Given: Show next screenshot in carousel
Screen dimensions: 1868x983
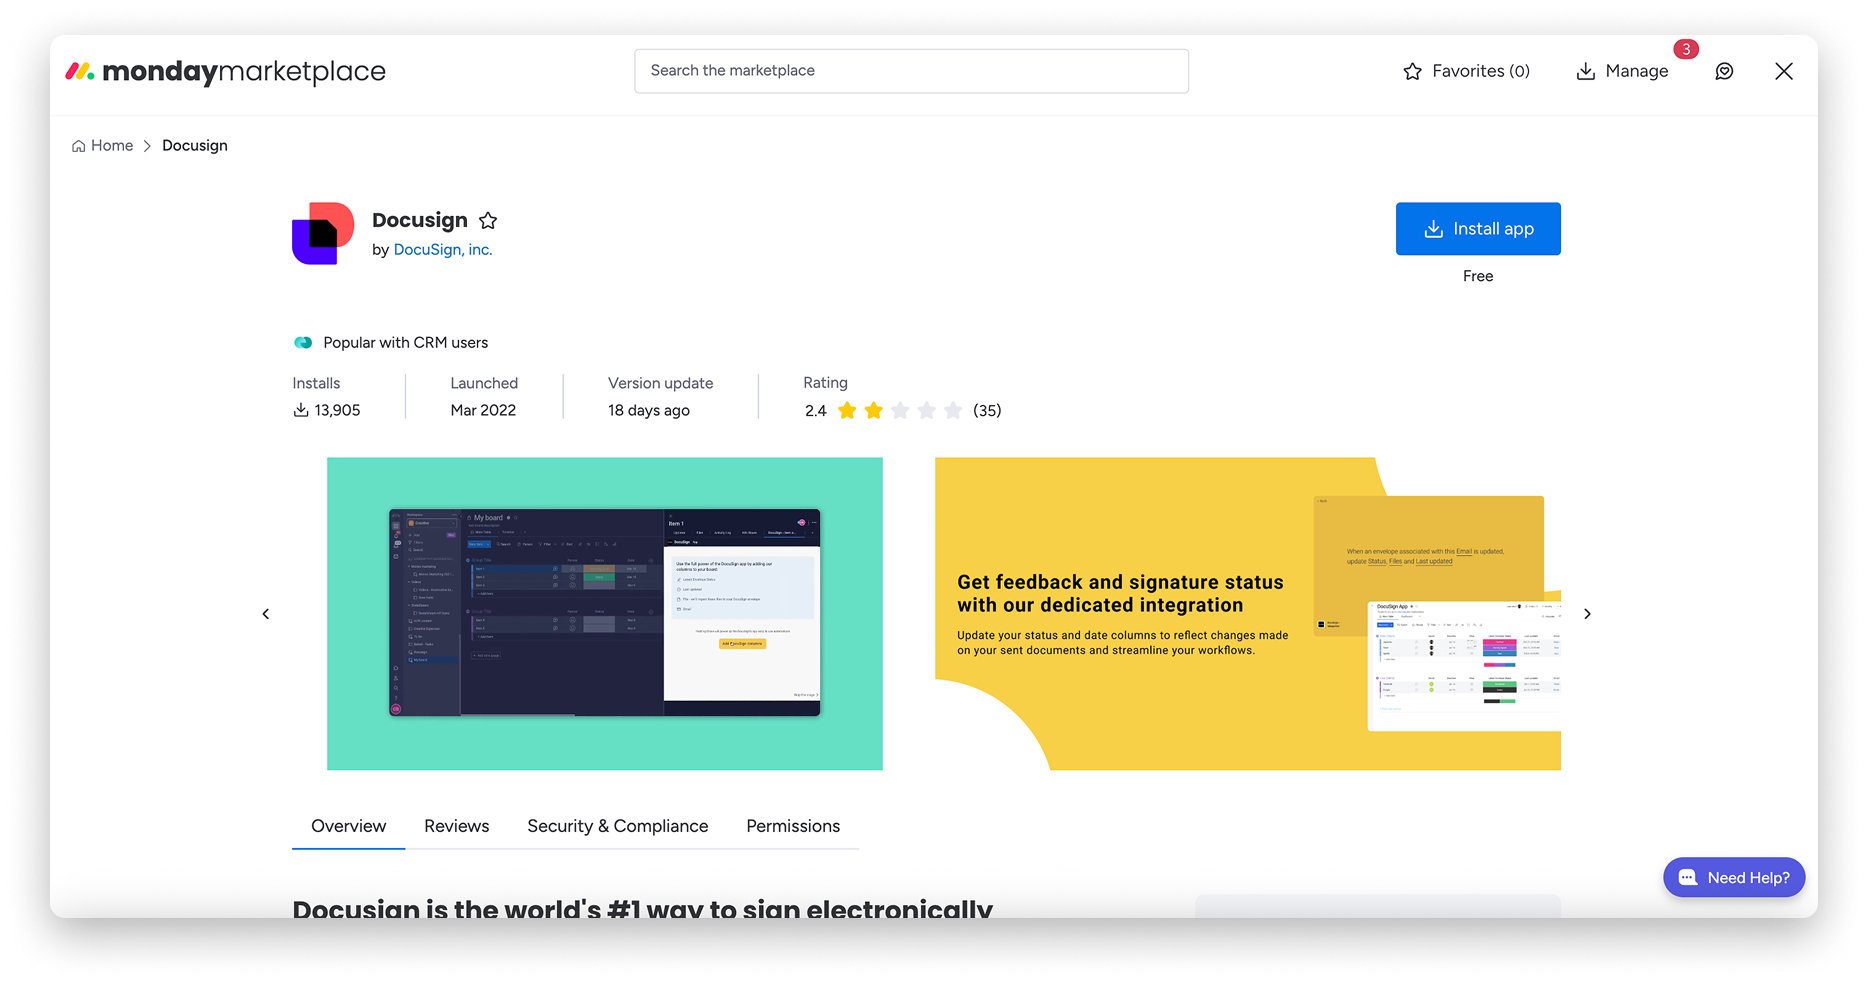Looking at the screenshot, I should click(1587, 614).
